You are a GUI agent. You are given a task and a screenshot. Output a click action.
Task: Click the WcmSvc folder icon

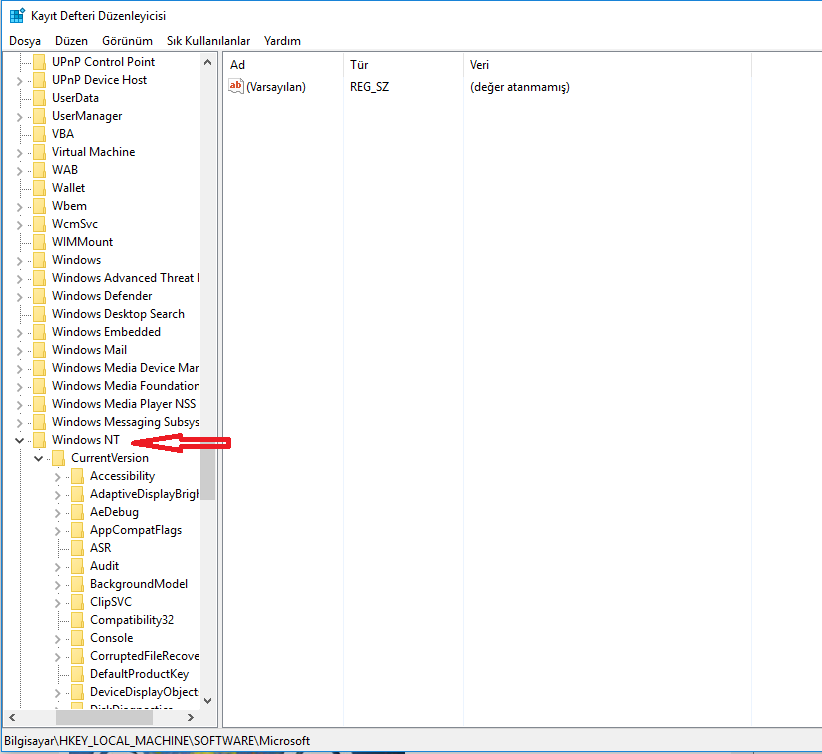coord(39,224)
